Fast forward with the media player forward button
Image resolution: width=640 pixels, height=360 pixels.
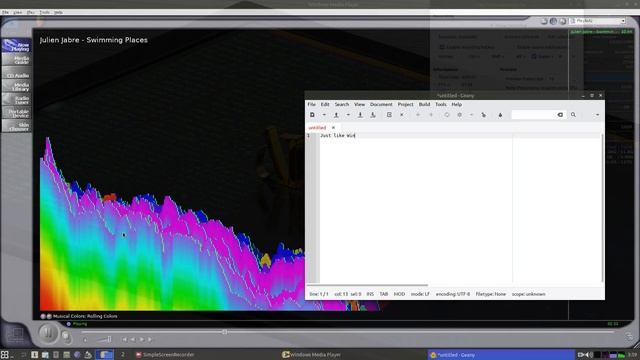[142, 339]
